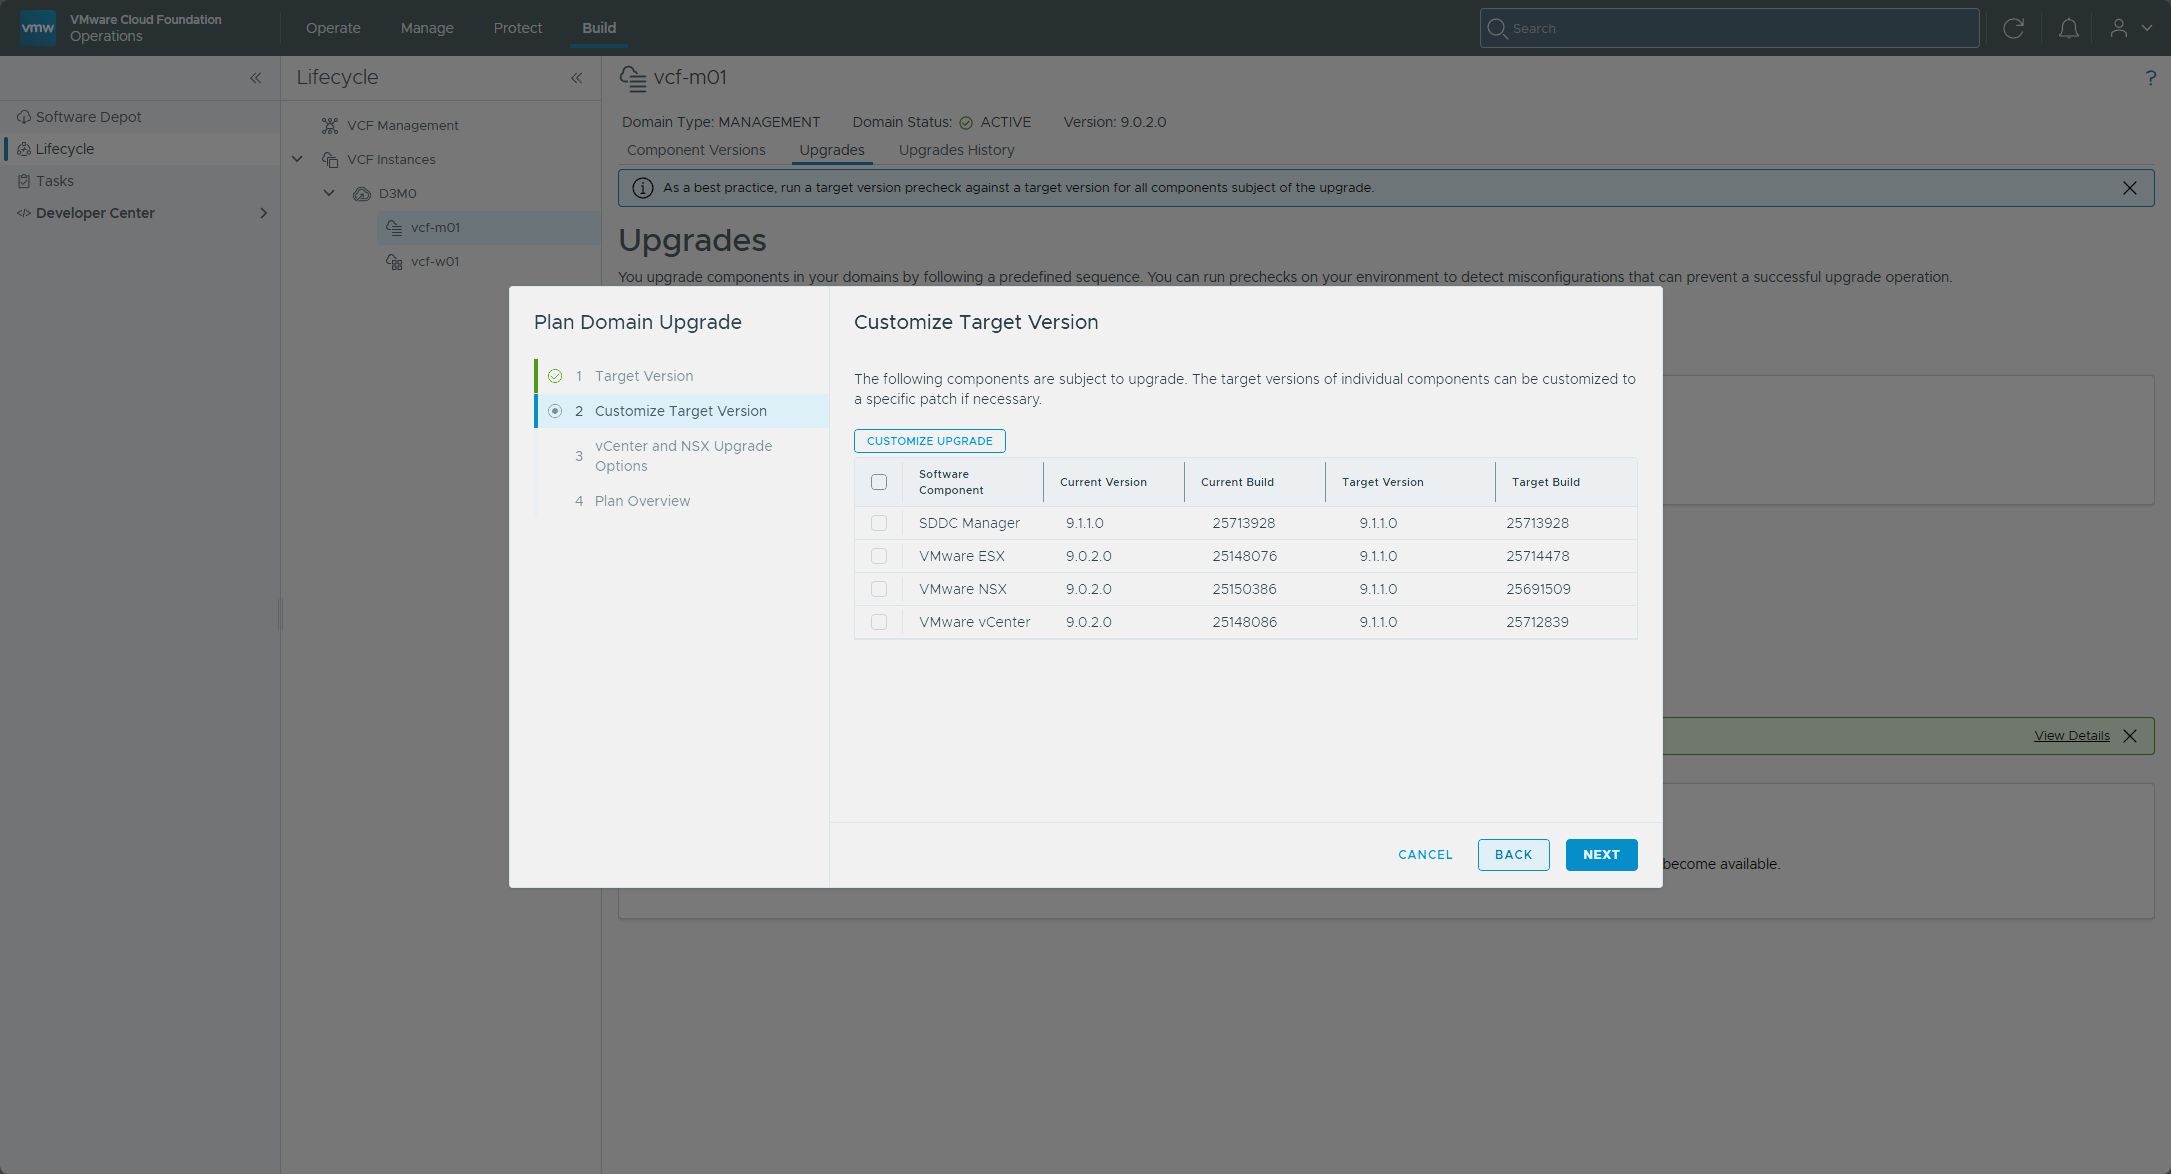Switch to the Manage top menu

coord(427,28)
